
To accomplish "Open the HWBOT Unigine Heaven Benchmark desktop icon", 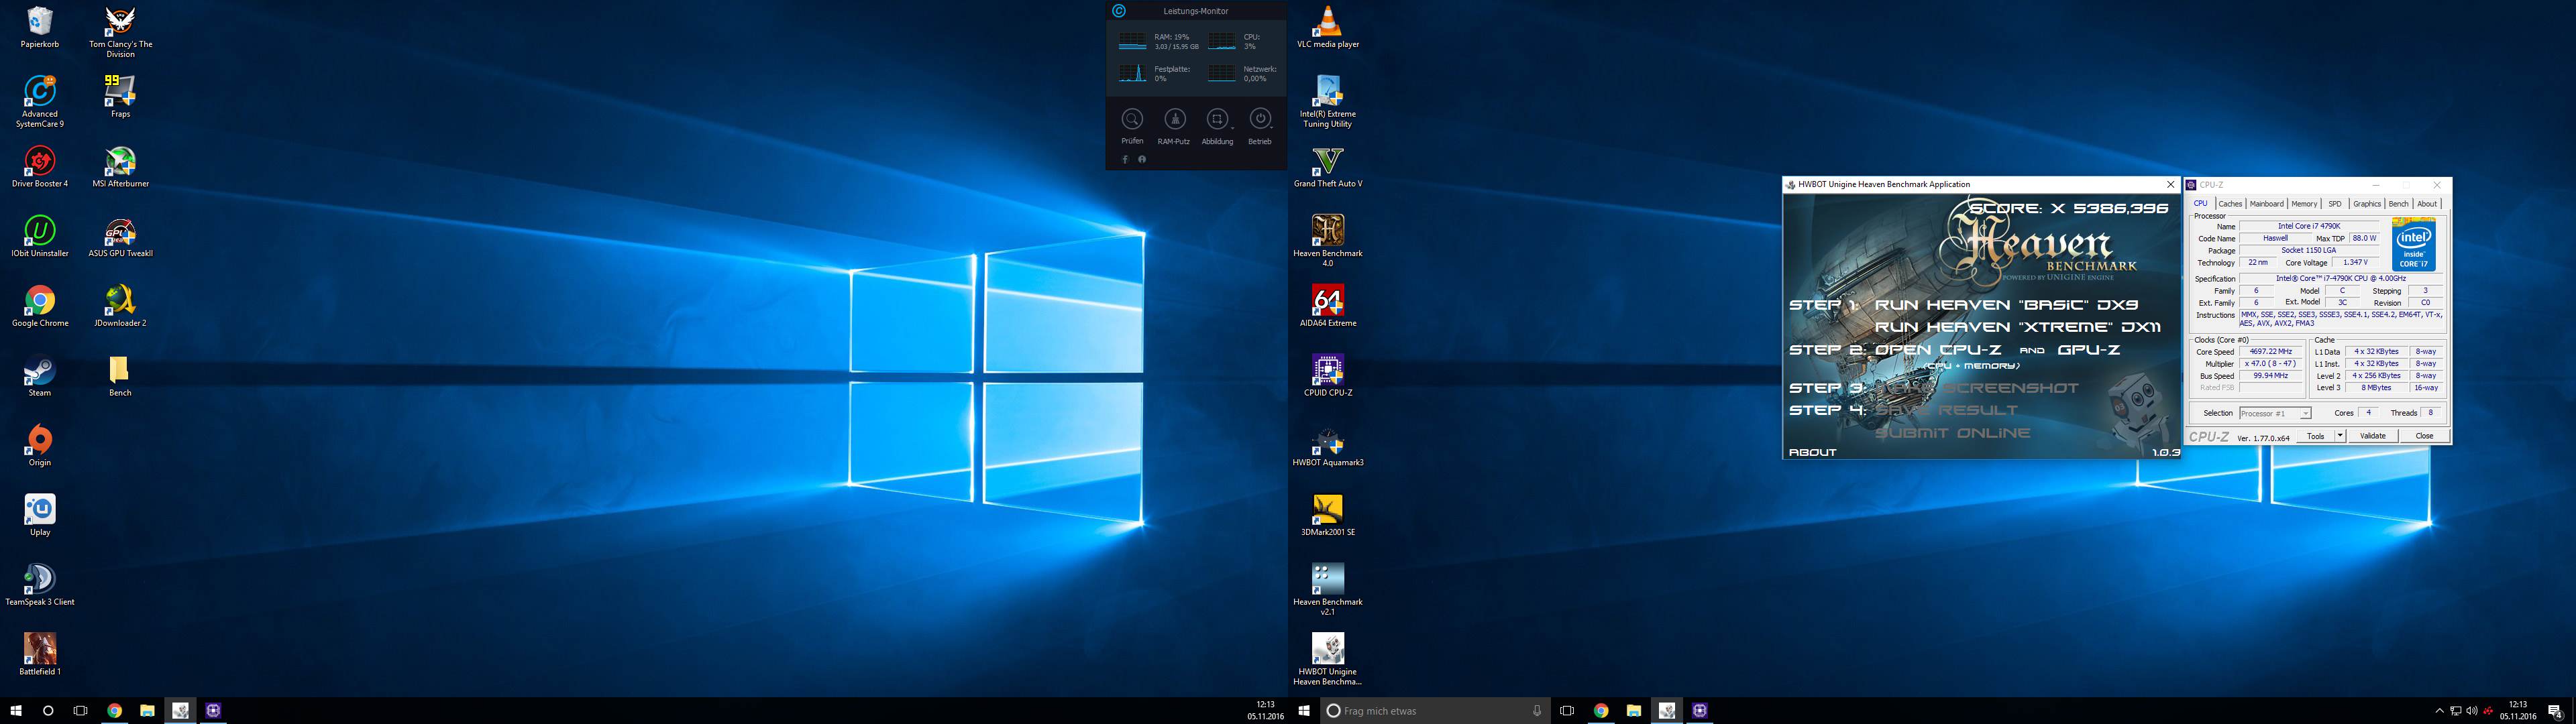I will point(1328,660).
